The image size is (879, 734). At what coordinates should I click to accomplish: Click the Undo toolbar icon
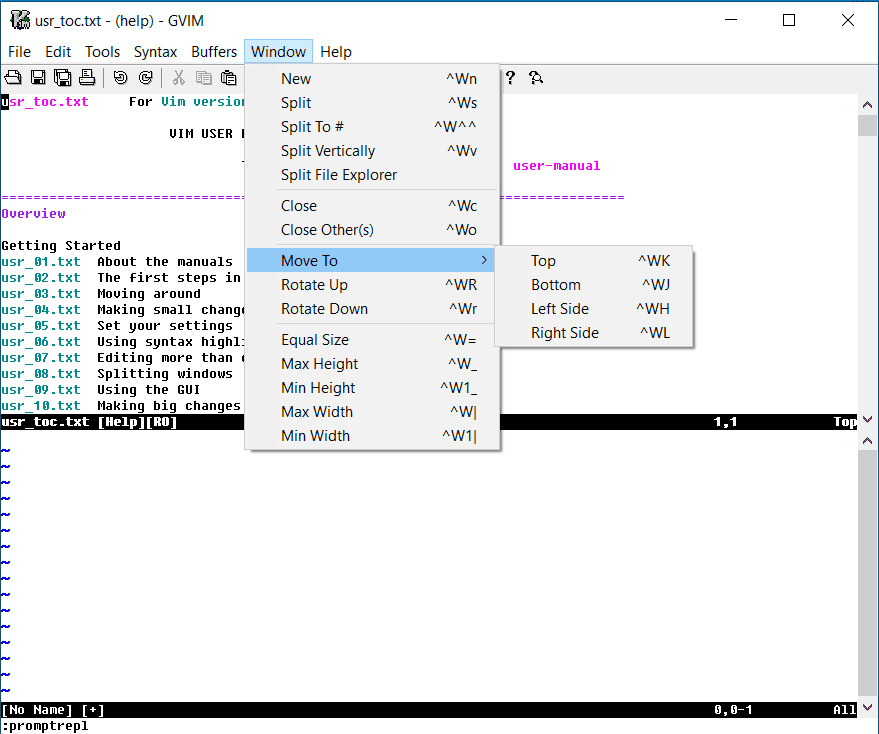pyautogui.click(x=120, y=77)
